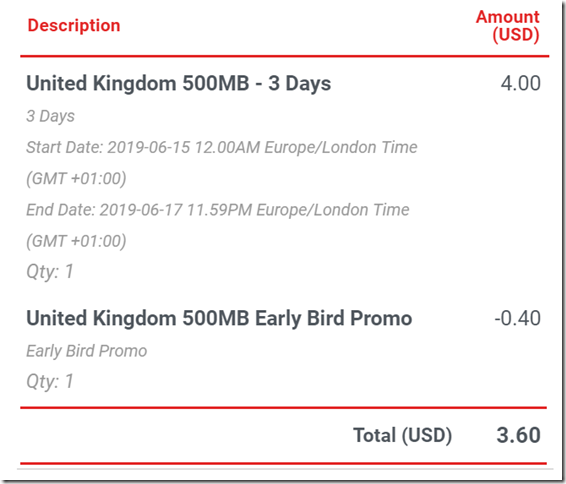This screenshot has width=566, height=484.
Task: Click Qty: 1 under Early Bird Promo
Action: [50, 381]
